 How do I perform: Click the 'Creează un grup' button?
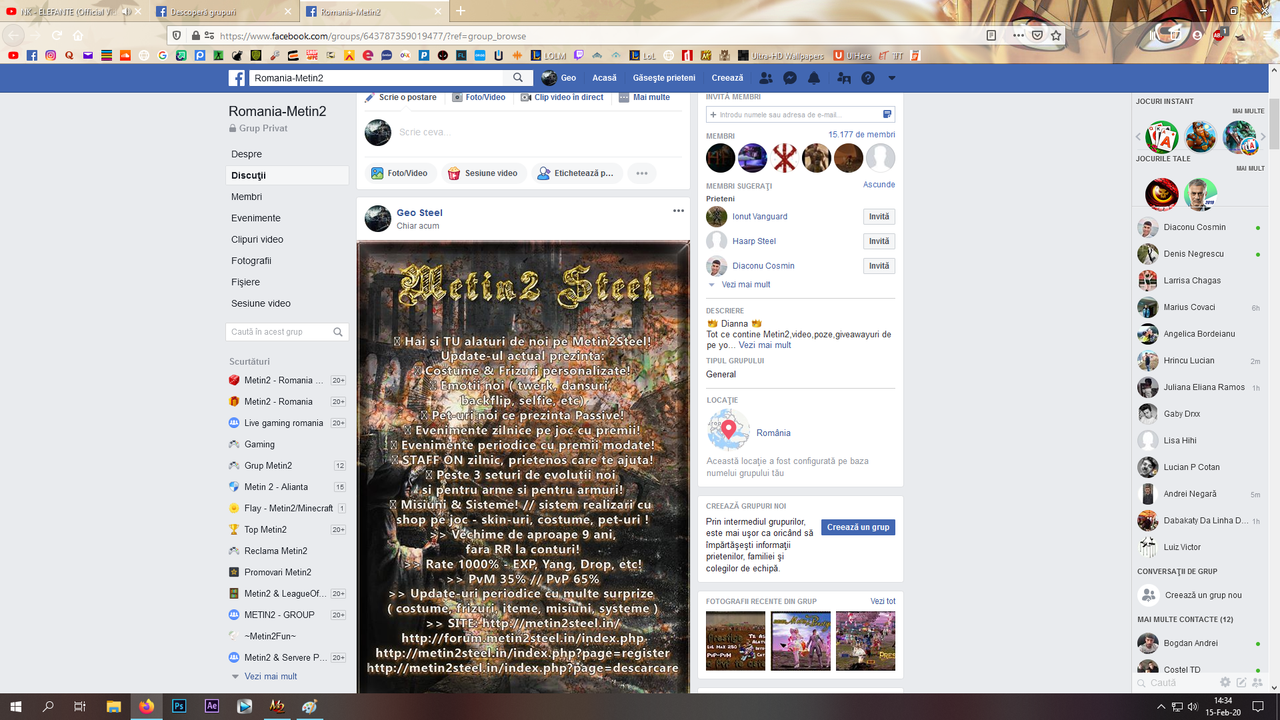(x=858, y=527)
